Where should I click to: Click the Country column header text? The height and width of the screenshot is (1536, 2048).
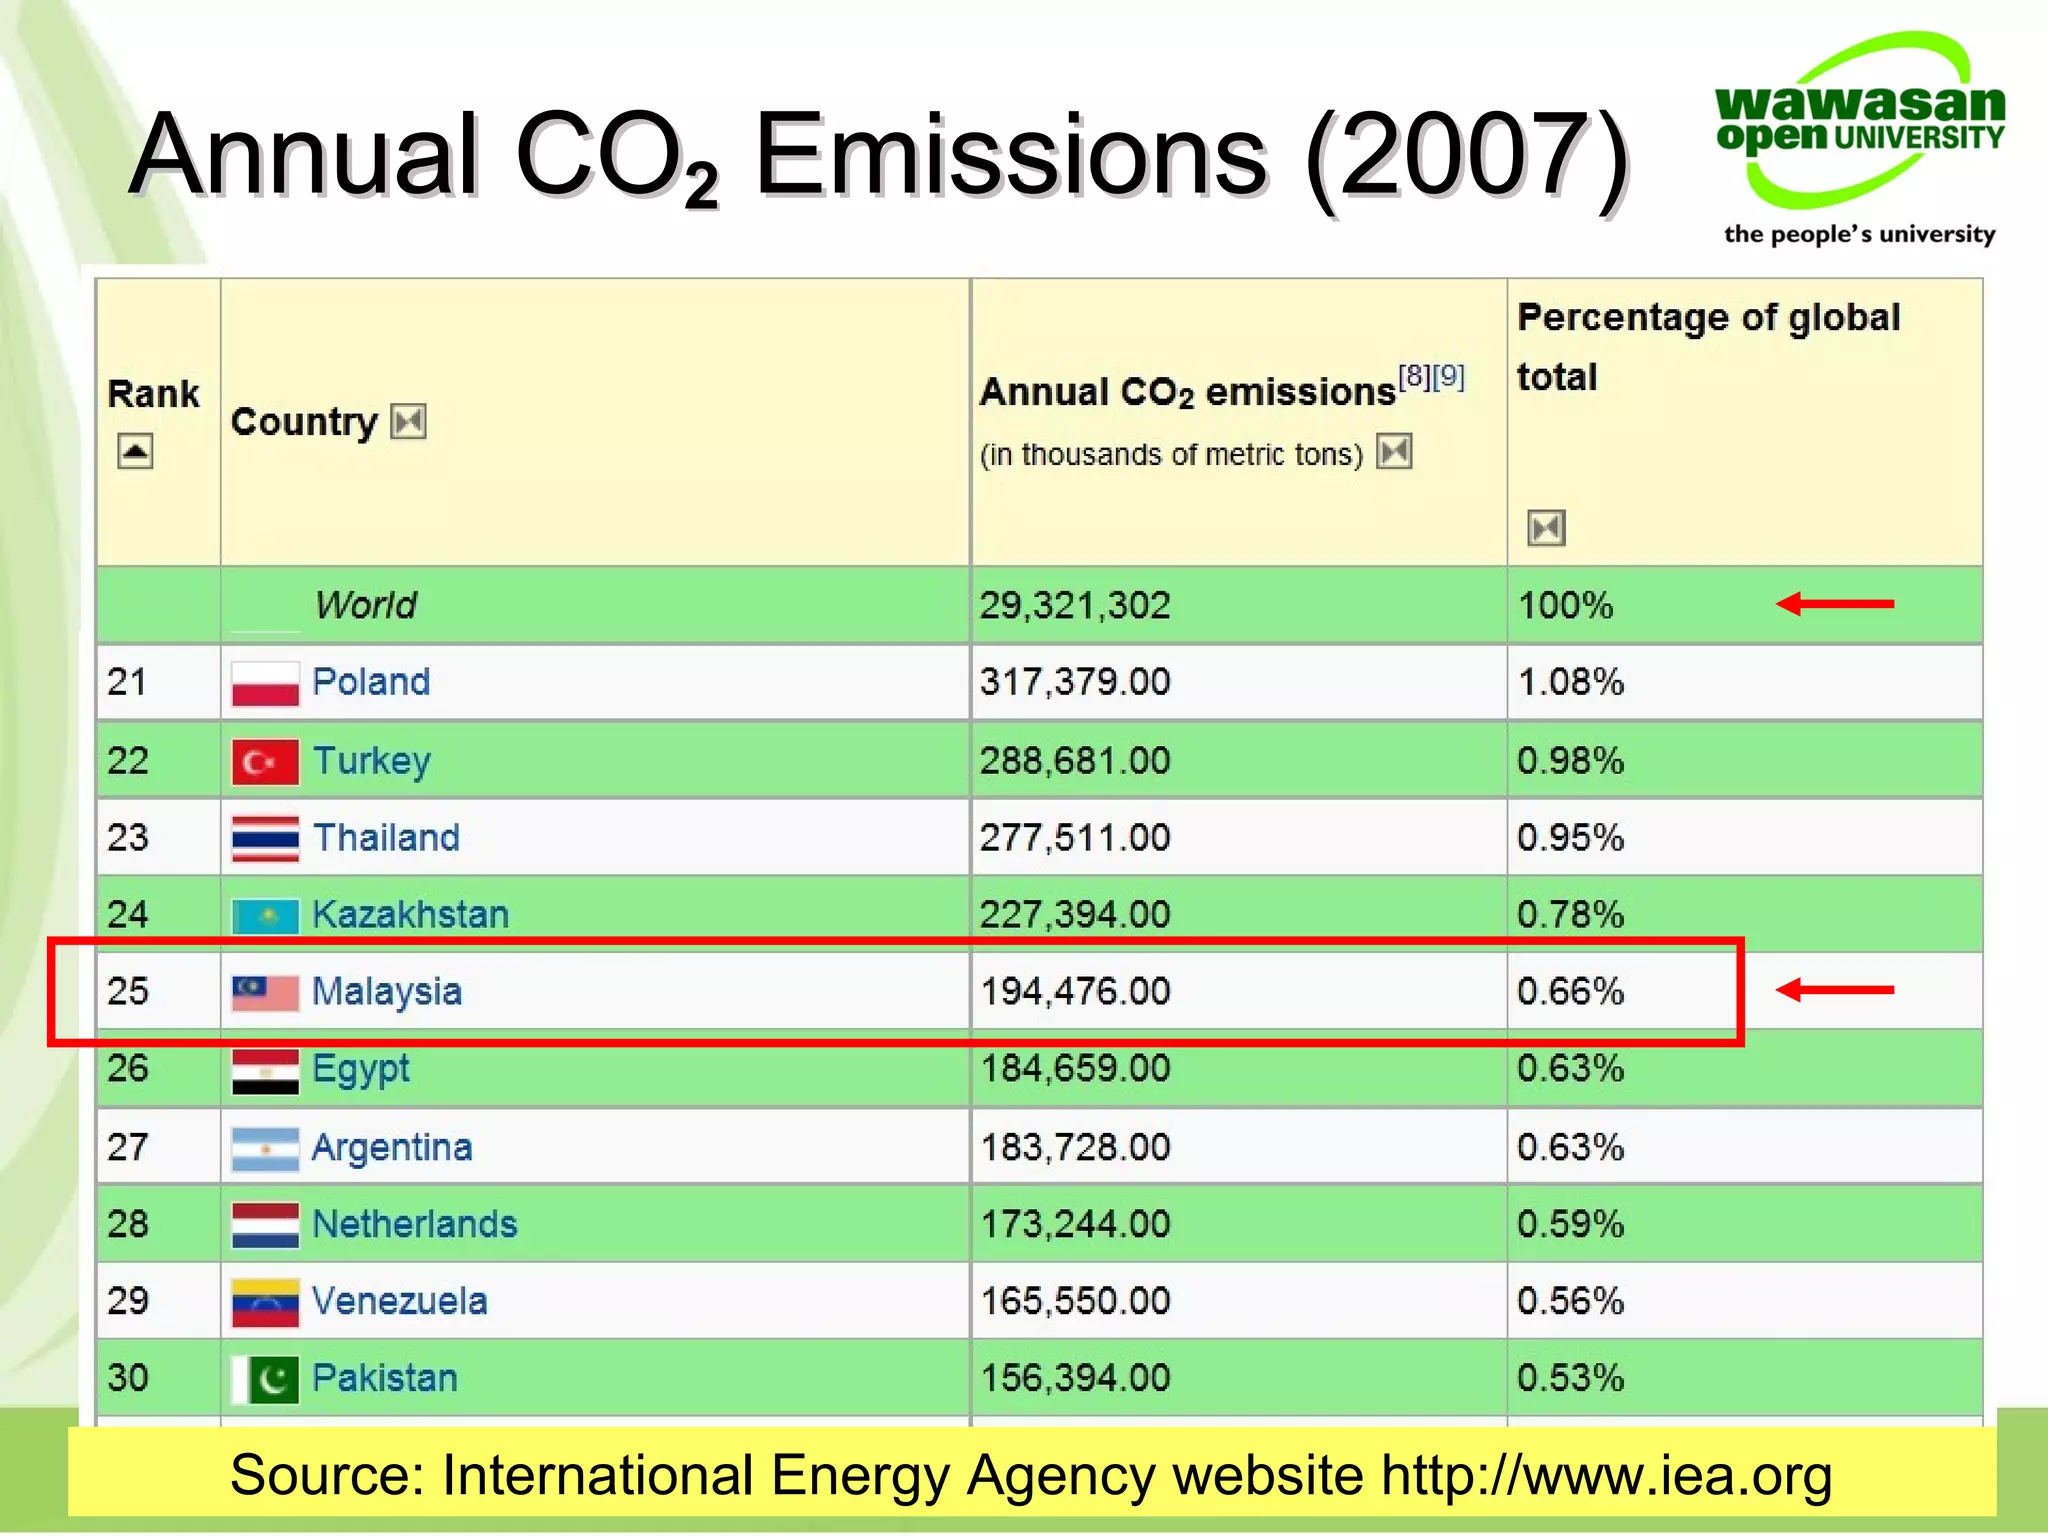(x=304, y=422)
